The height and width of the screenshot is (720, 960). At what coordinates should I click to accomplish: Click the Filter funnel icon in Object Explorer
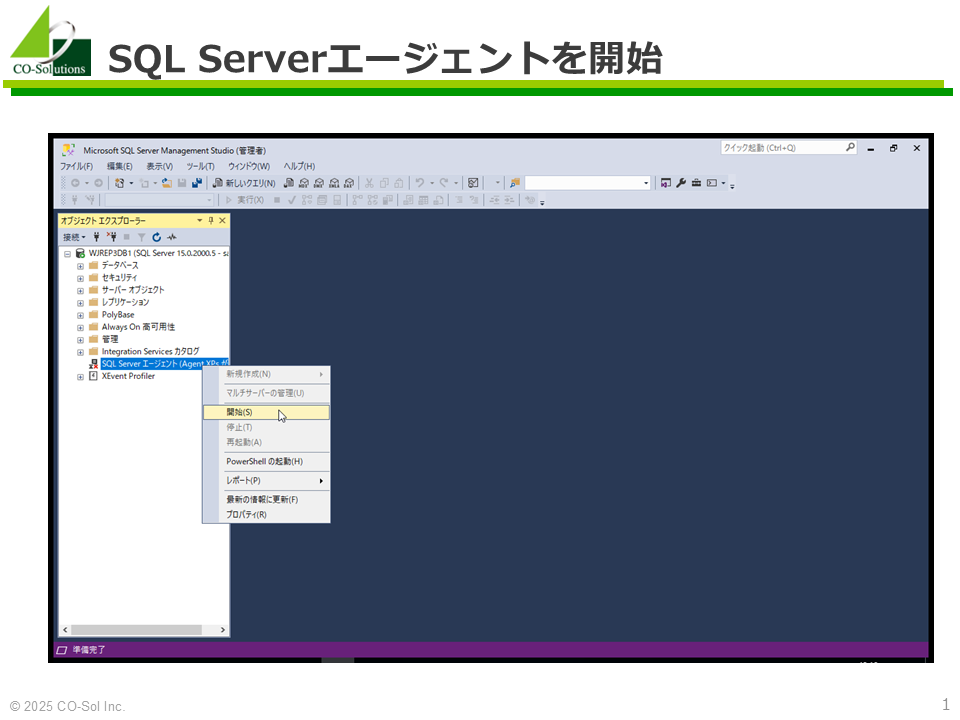[x=141, y=237]
